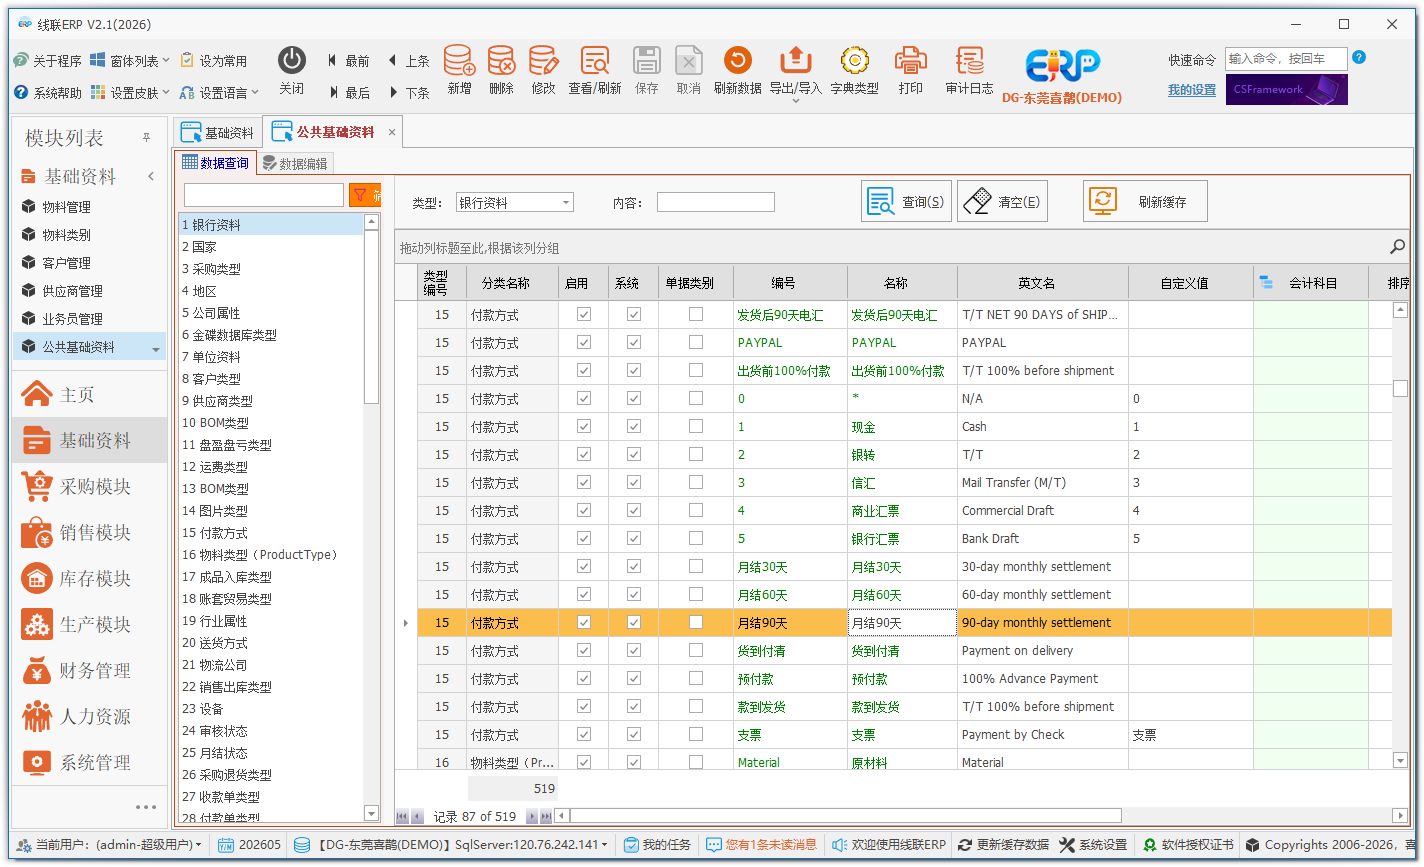Open 人力资源 HR module
The width and height of the screenshot is (1424, 867).
point(90,717)
